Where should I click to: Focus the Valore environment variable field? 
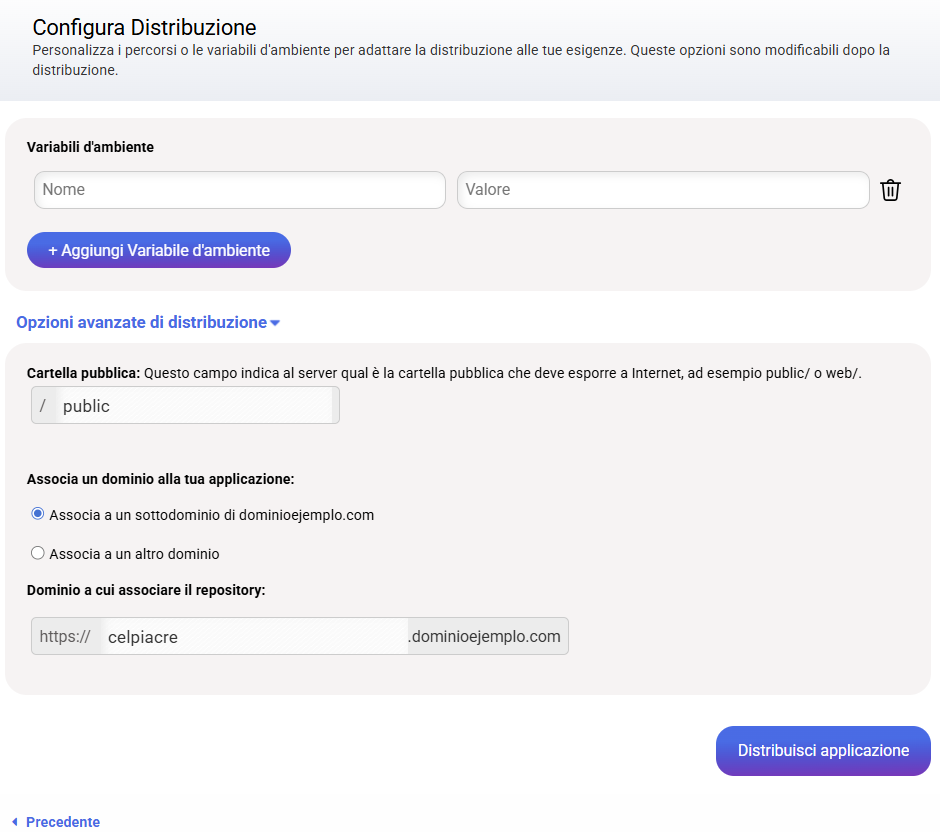pyautogui.click(x=662, y=190)
